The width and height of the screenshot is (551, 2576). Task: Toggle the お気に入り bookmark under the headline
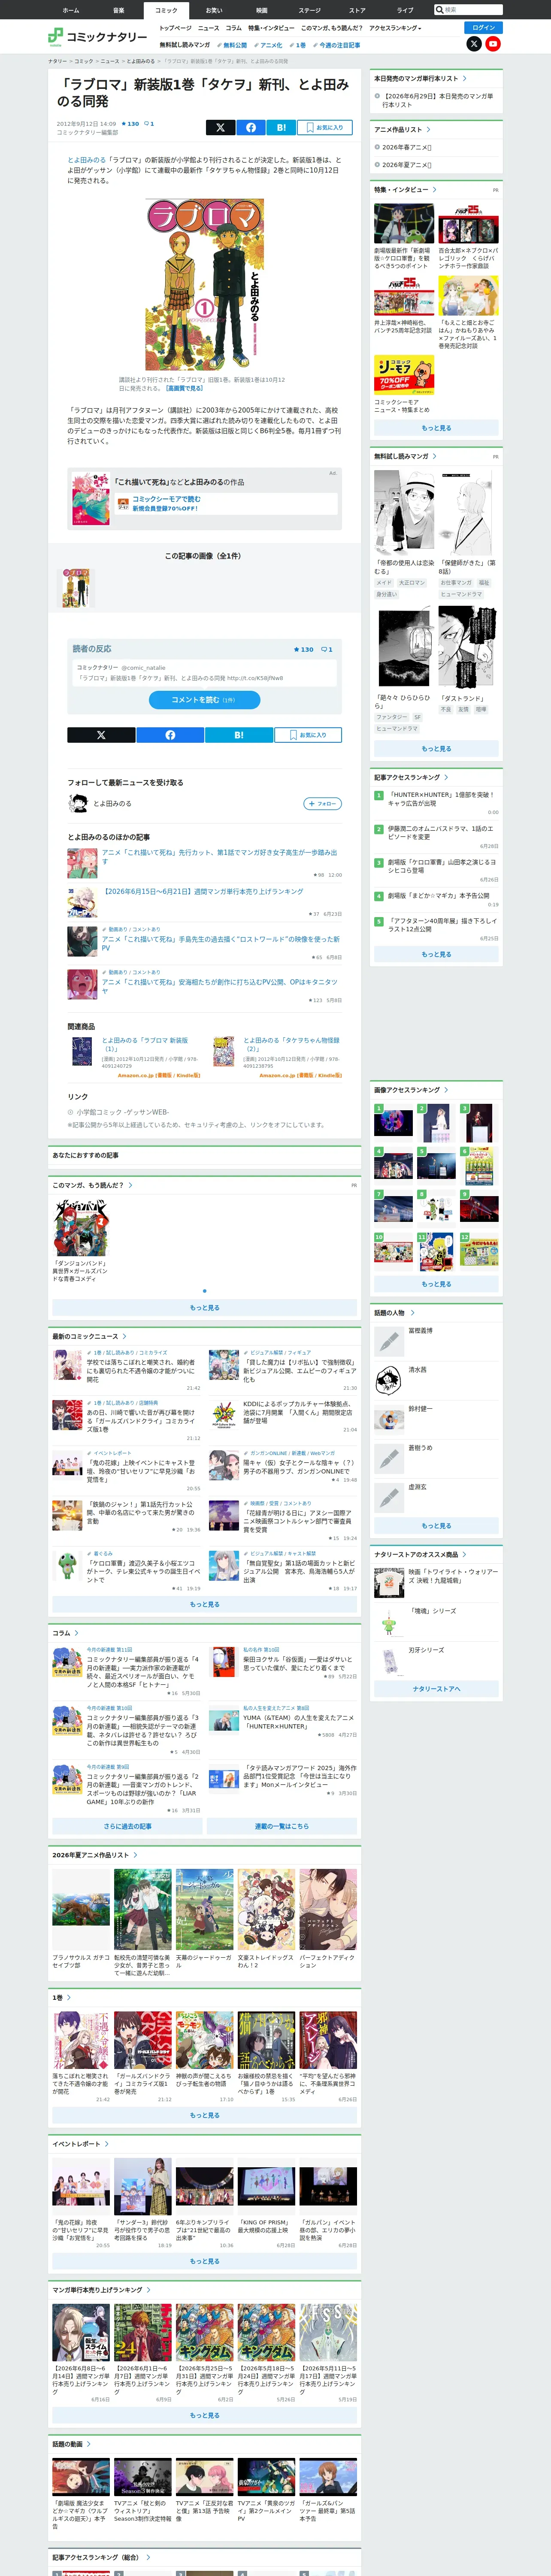tap(325, 127)
